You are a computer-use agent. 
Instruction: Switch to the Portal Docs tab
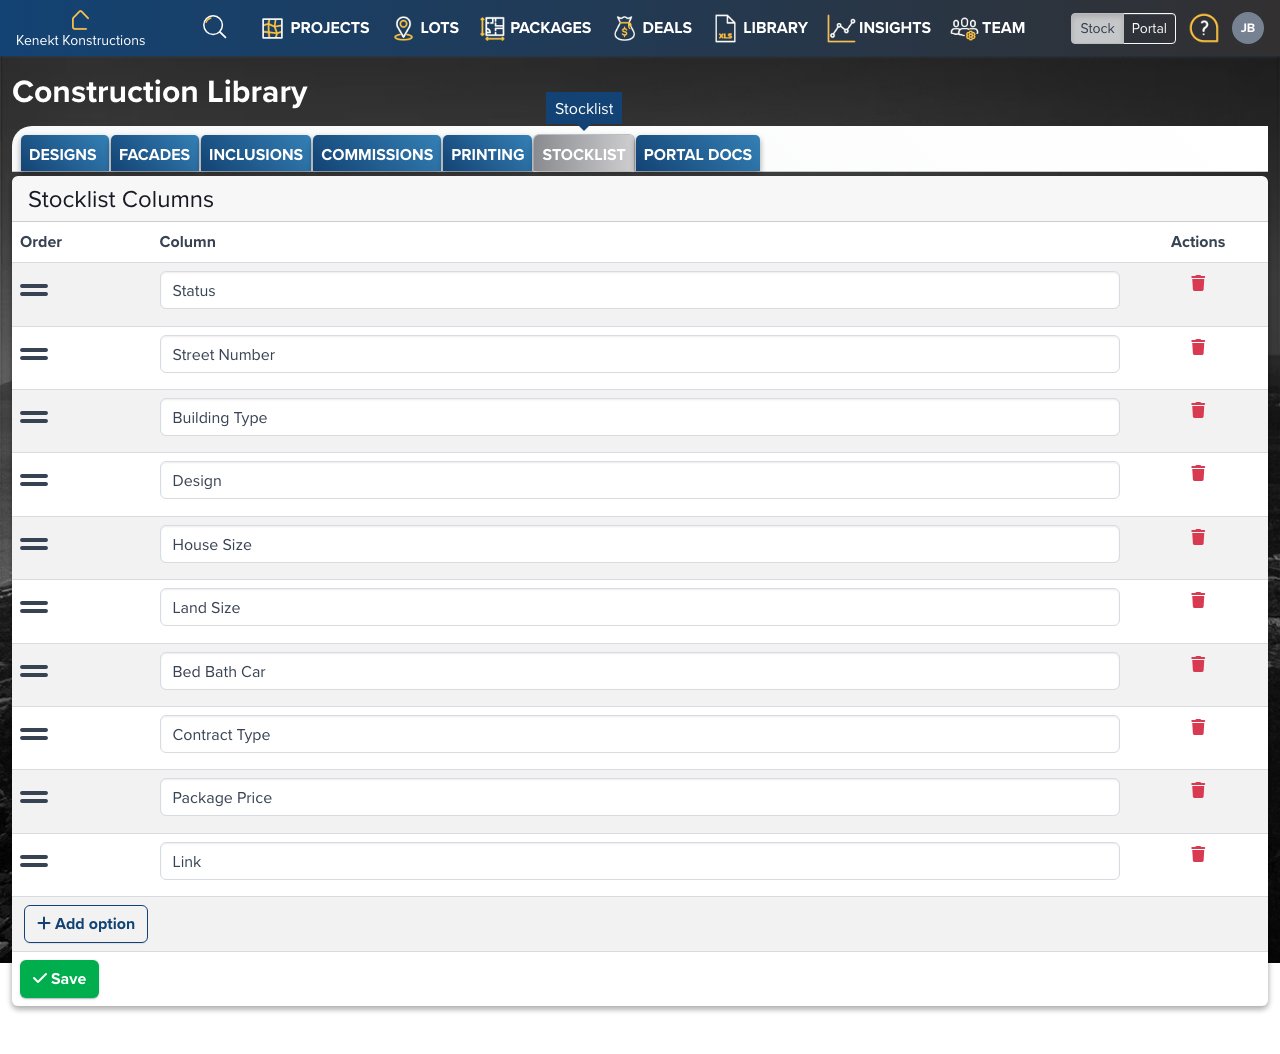pos(698,154)
